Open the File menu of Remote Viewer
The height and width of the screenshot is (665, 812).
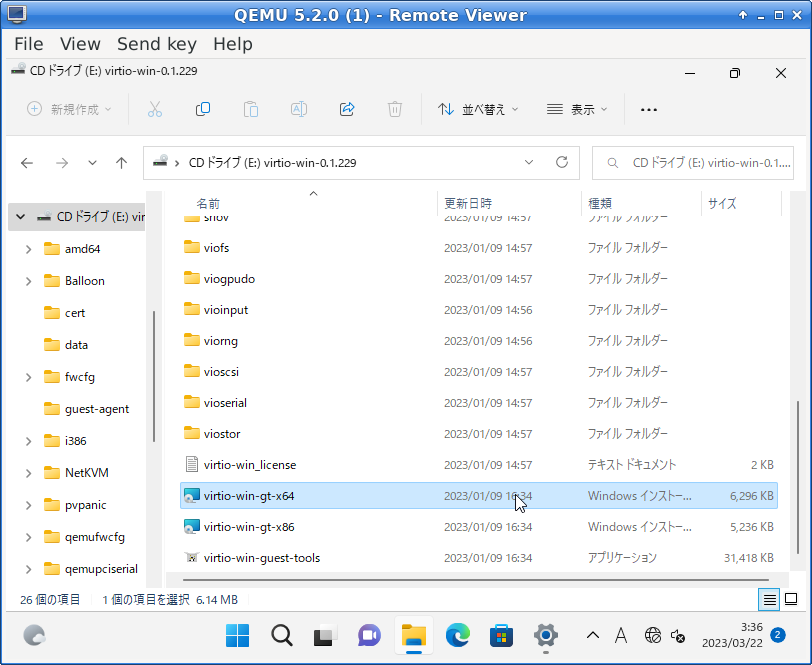(28, 44)
